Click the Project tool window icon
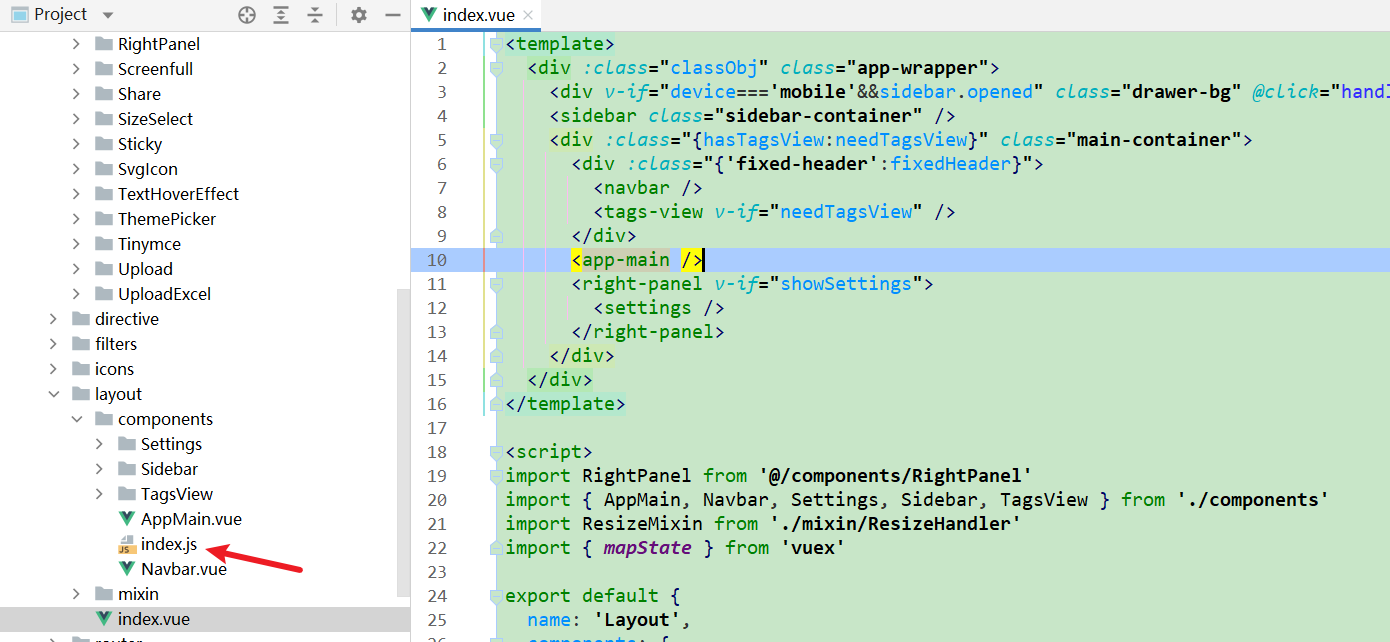The image size is (1390, 642). click(19, 15)
